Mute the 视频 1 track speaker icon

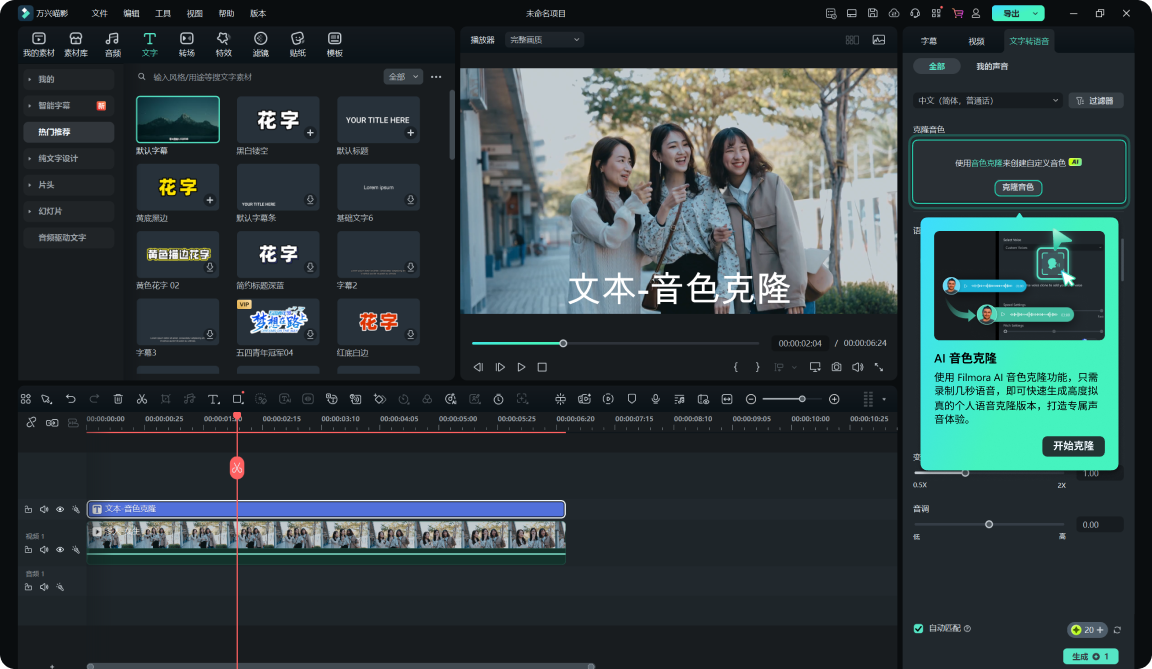point(44,550)
